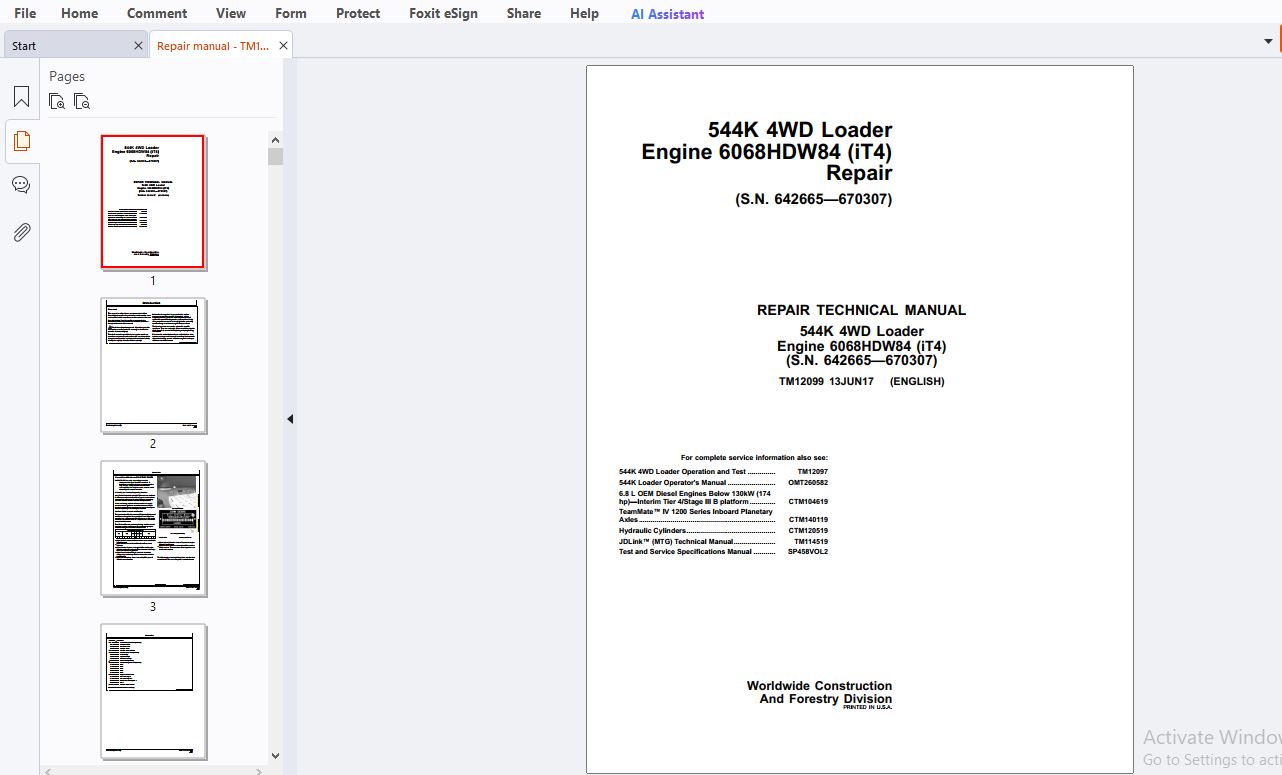
Task: Click the horizontal scrollbar right arrow in Pages
Action: [261, 770]
